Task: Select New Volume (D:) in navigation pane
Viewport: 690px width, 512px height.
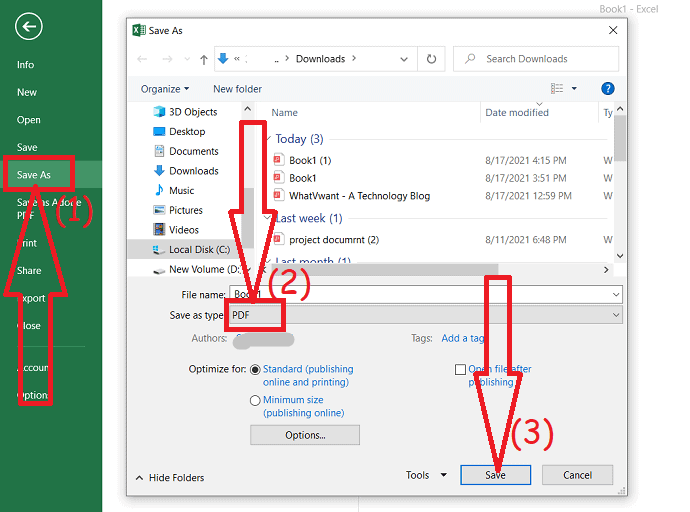Action: click(x=205, y=269)
